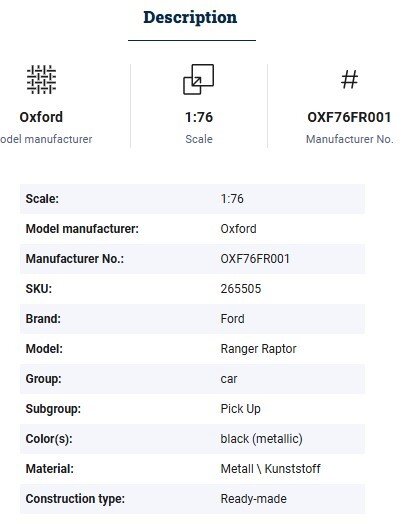Click the SKU value 265505

(241, 289)
